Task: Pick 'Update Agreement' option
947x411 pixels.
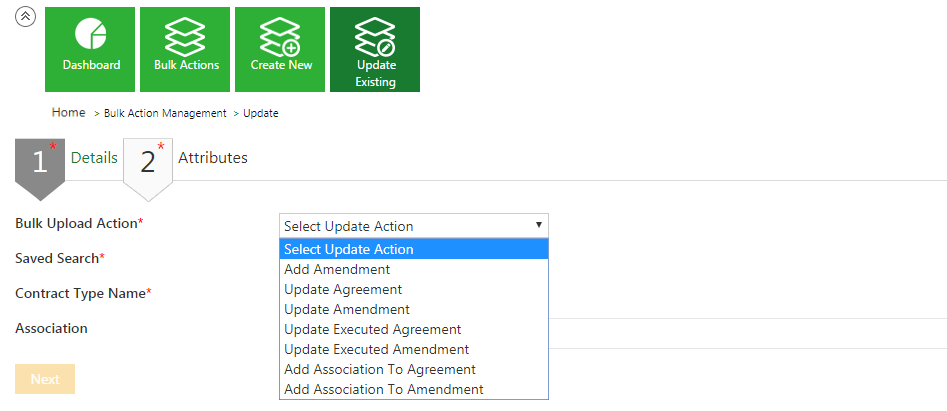Action: (343, 289)
